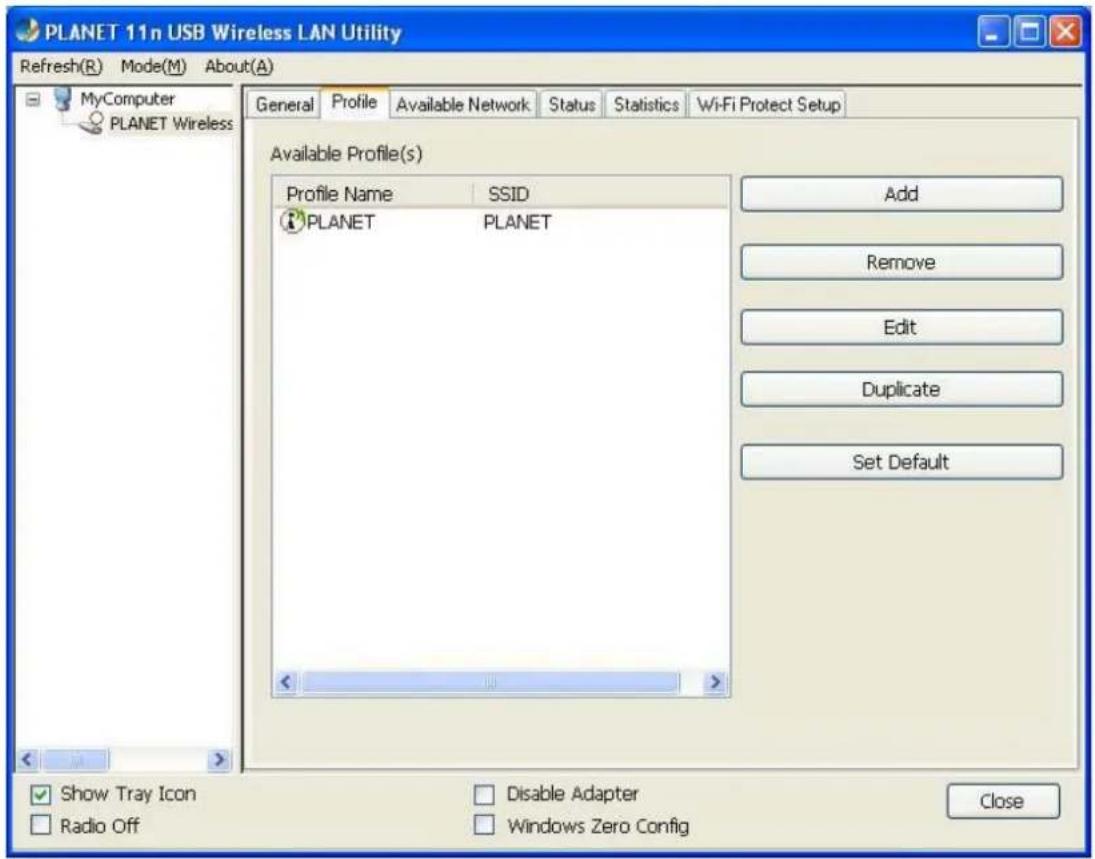Viewport: 1095px width, 859px height.
Task: Switch to the General tab
Action: point(284,105)
